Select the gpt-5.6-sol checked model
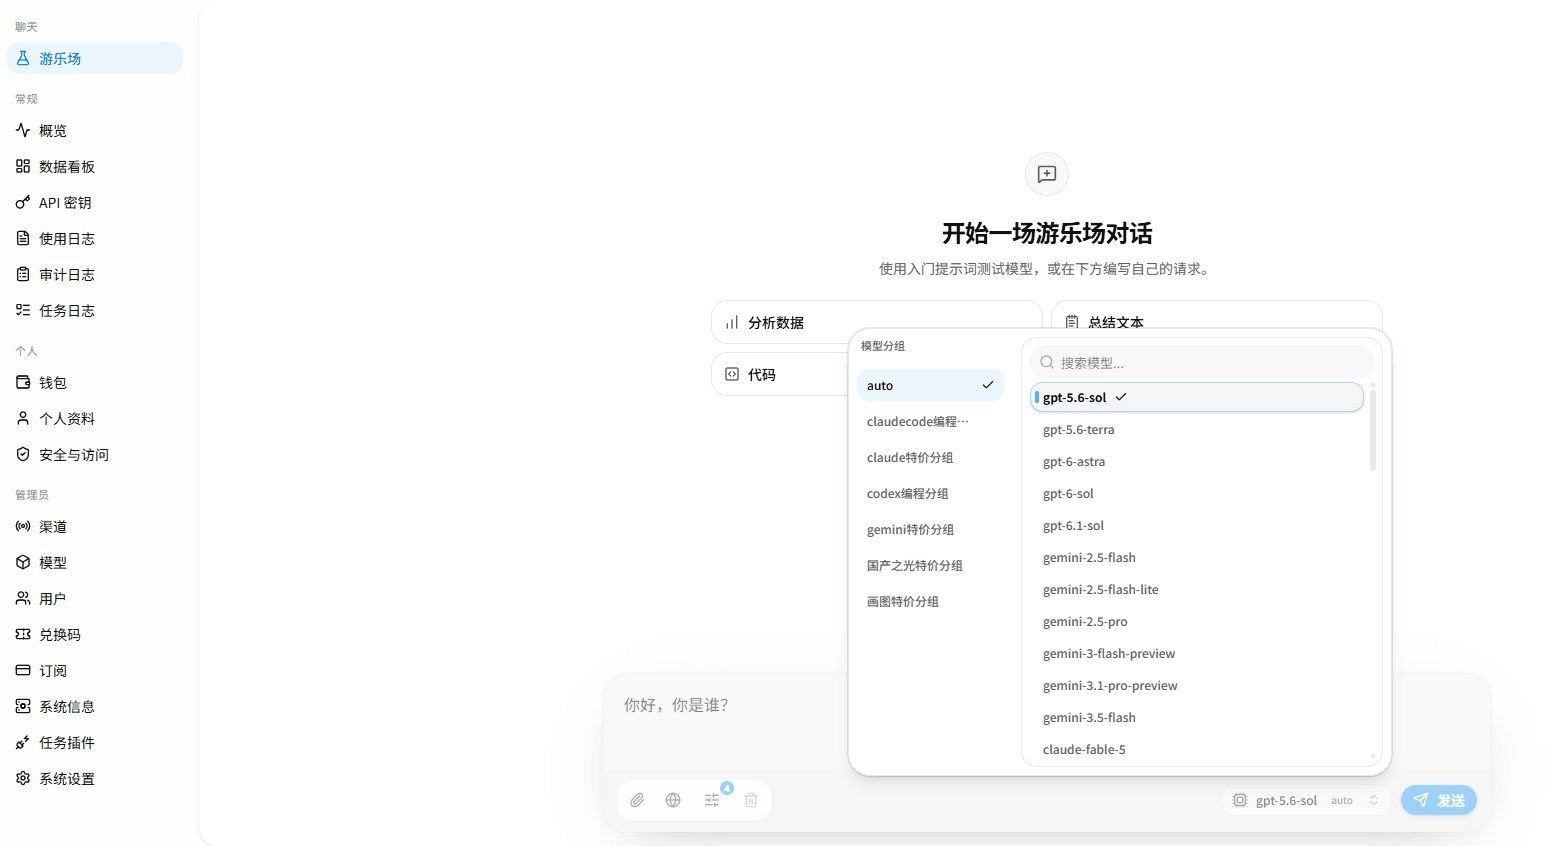This screenshot has width=1563, height=846. (1197, 397)
